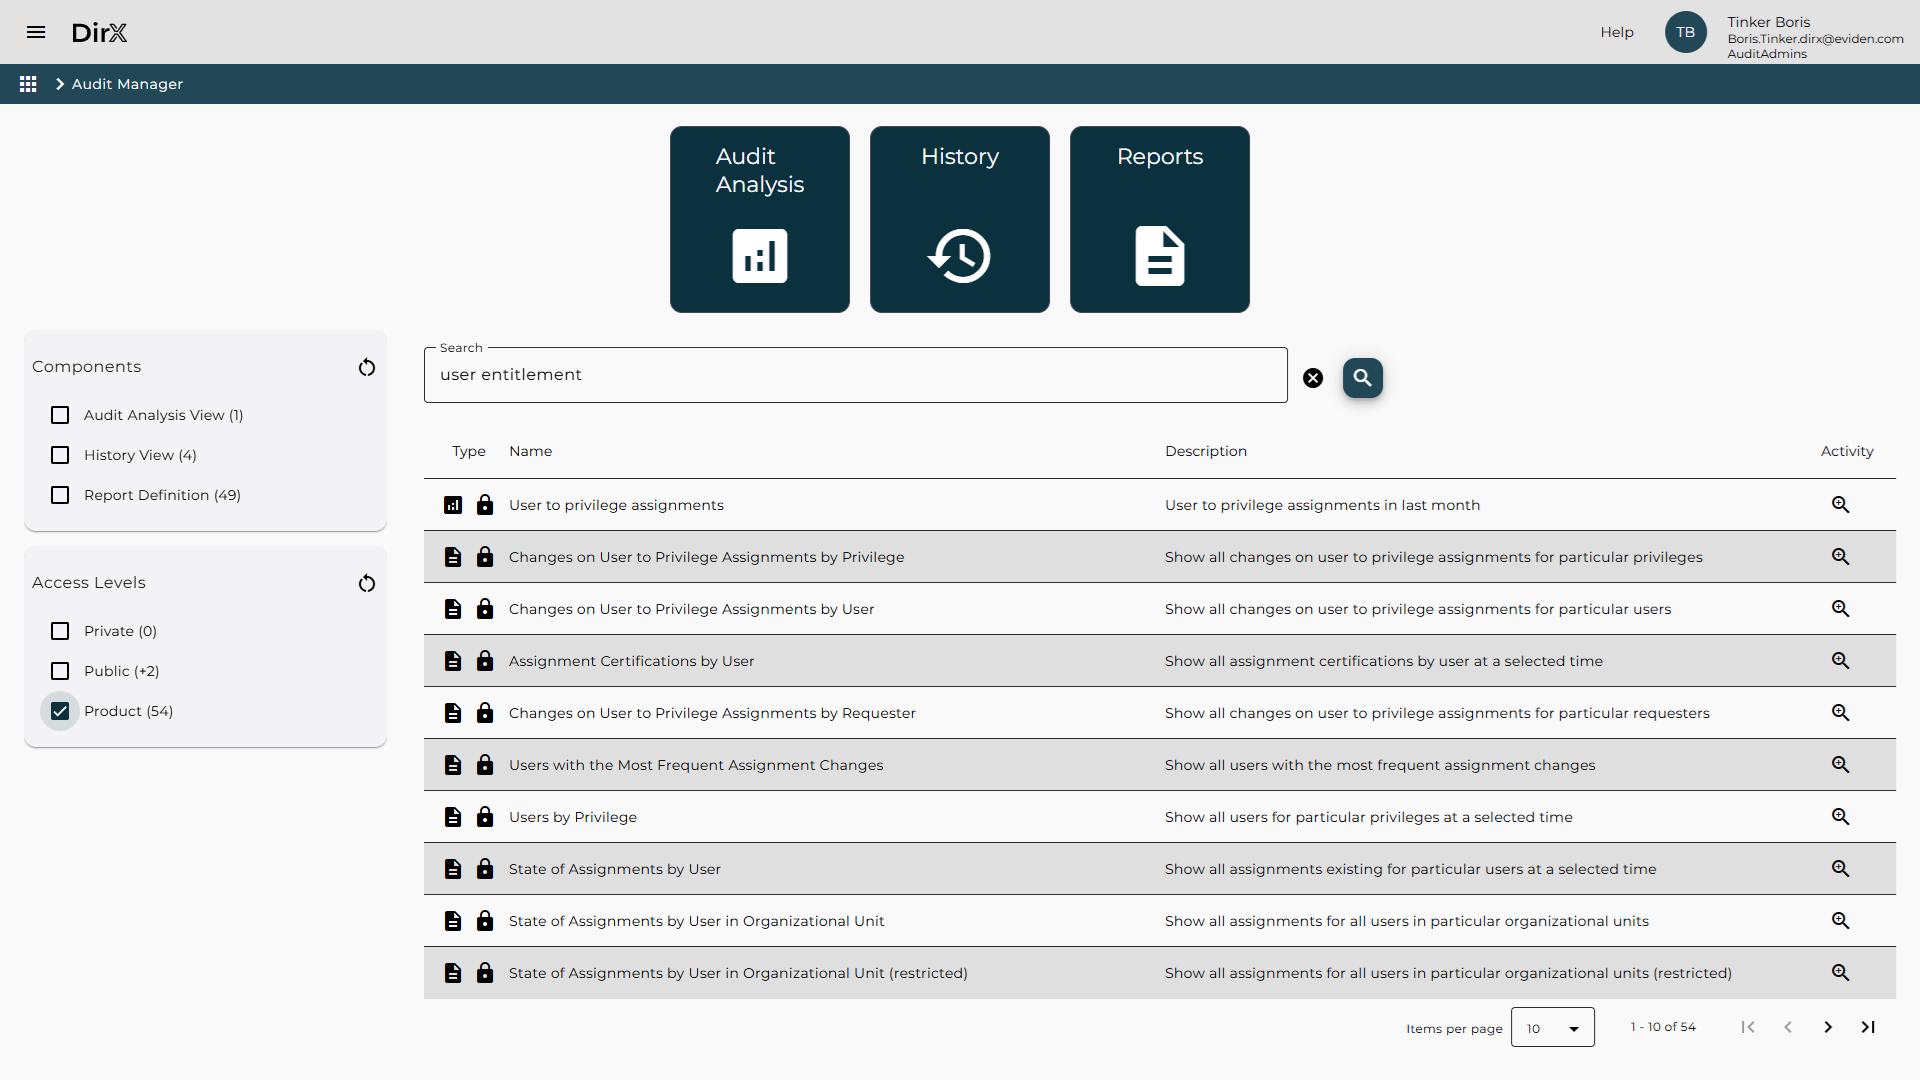Viewport: 1920px width, 1080px height.
Task: Open activity details for User to privilege assignments
Action: point(1840,505)
